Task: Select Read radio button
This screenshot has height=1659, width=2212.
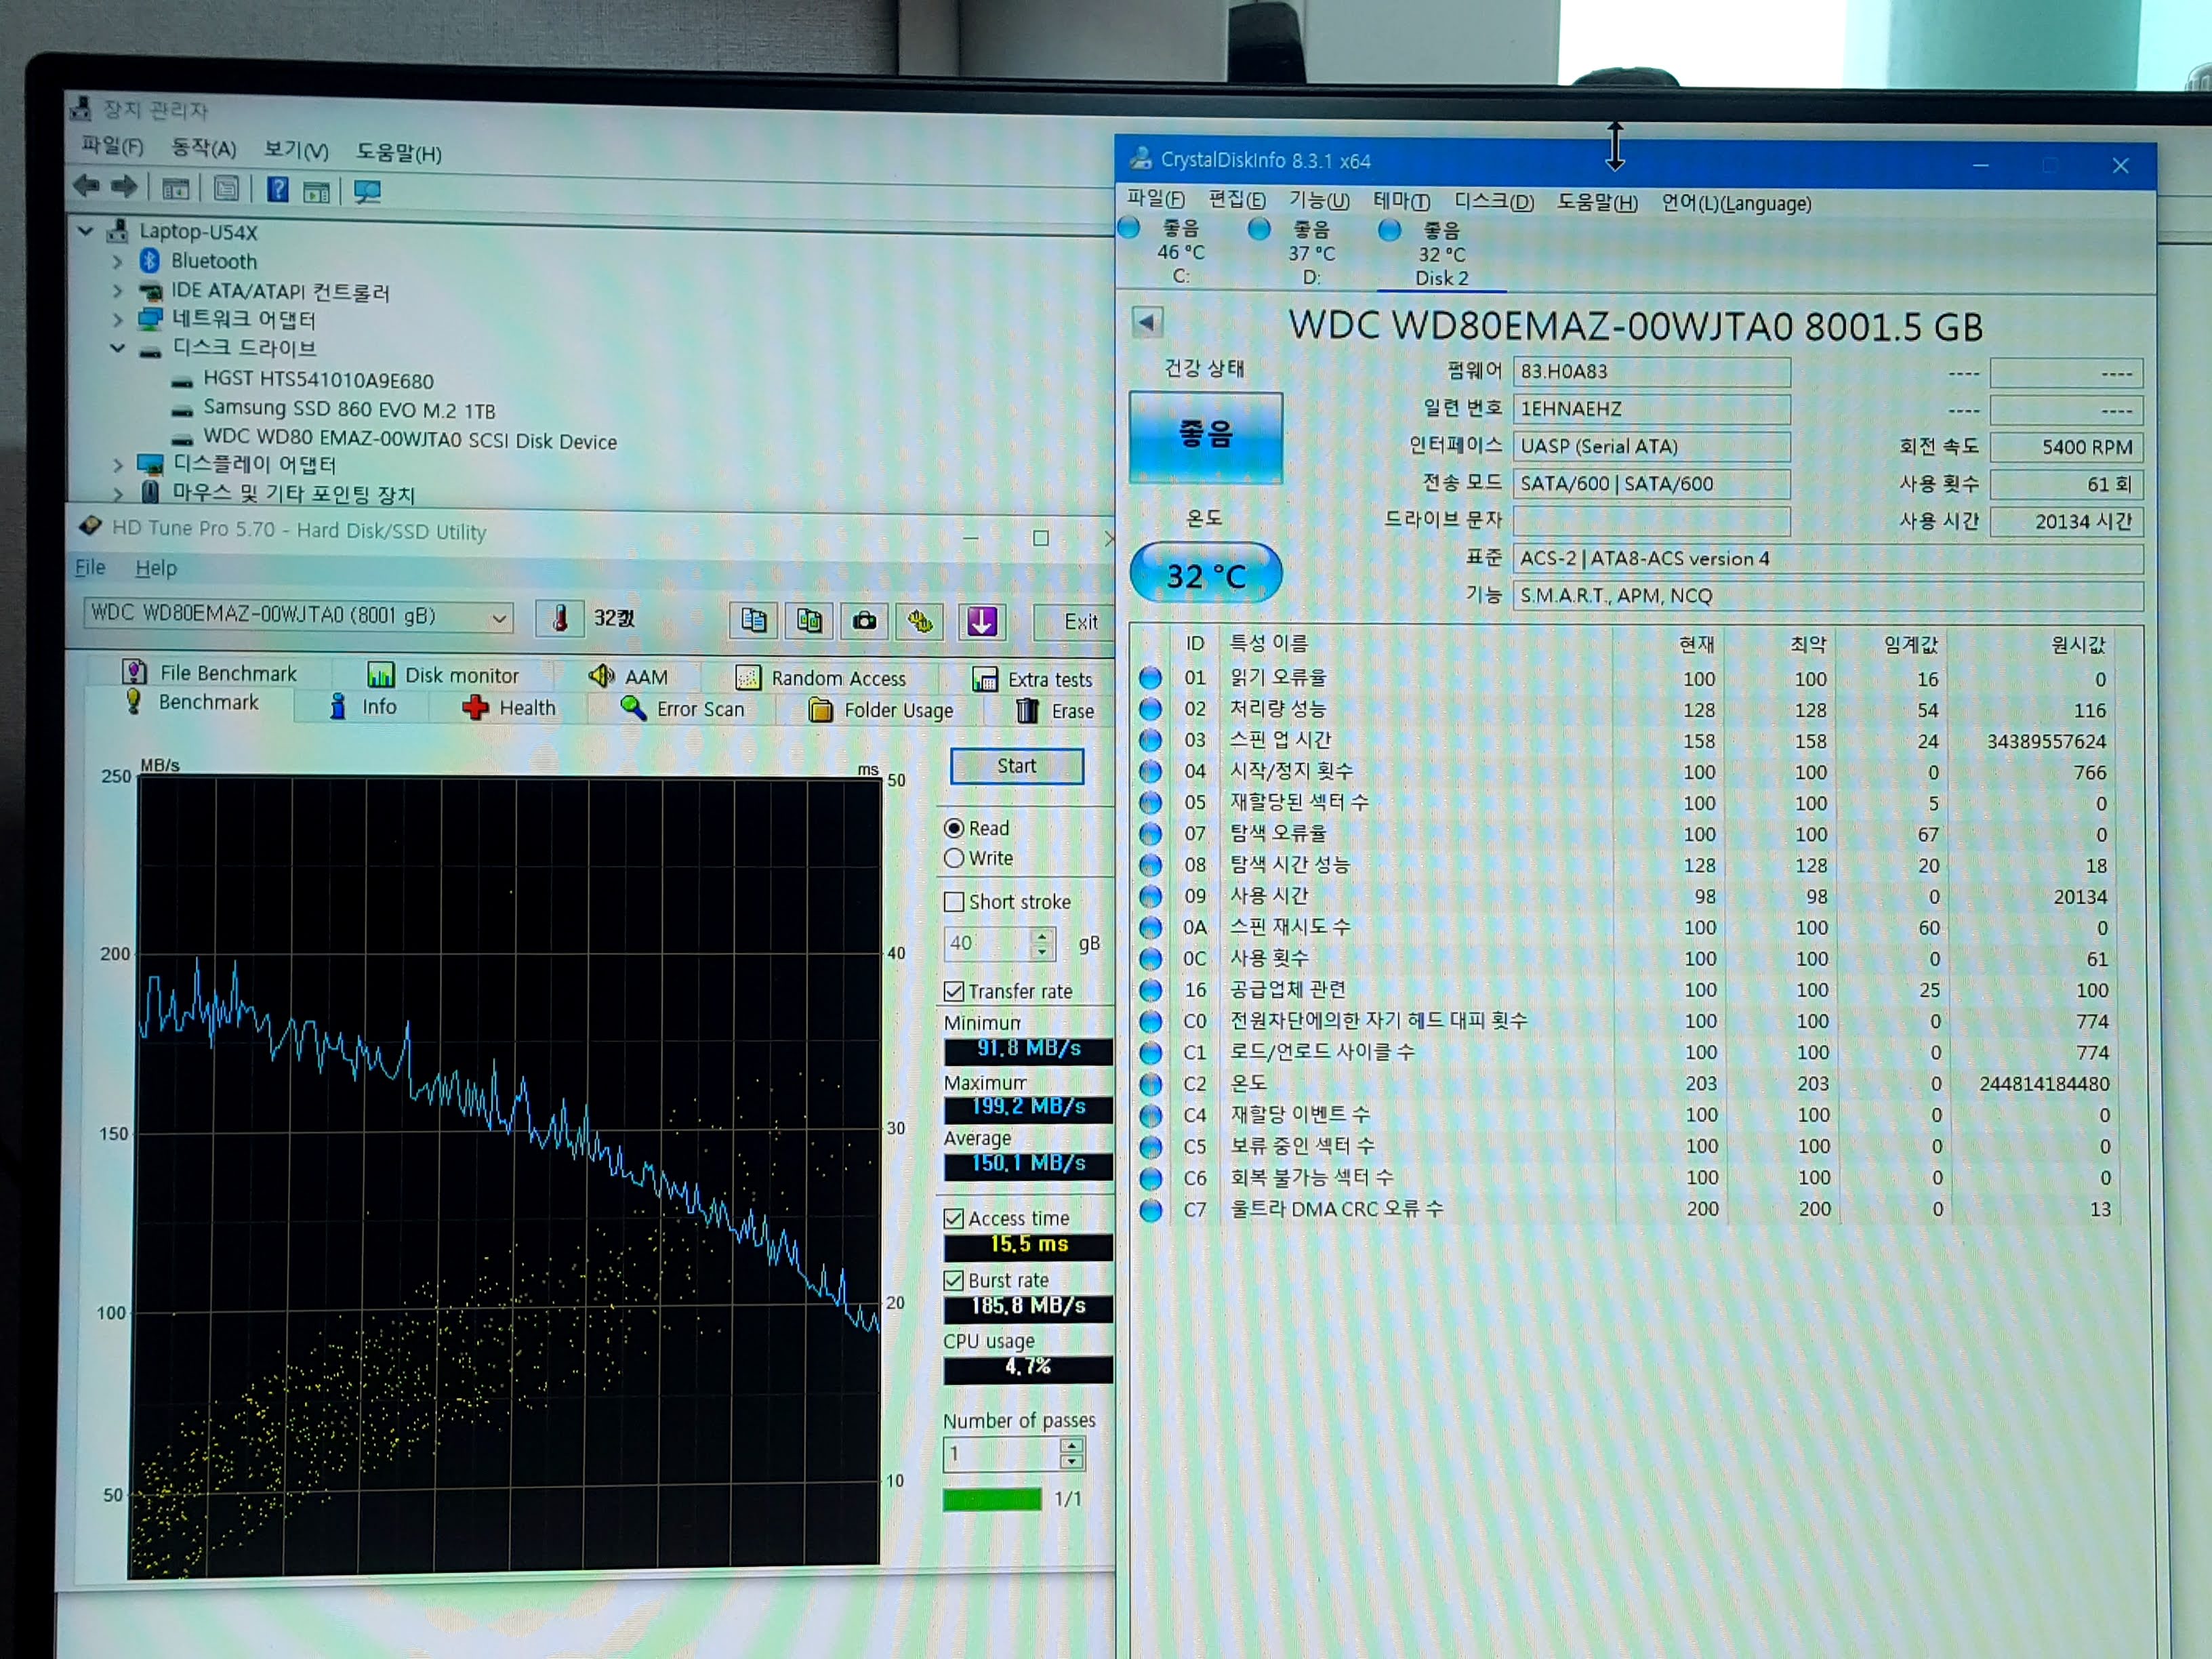Action: pyautogui.click(x=954, y=828)
